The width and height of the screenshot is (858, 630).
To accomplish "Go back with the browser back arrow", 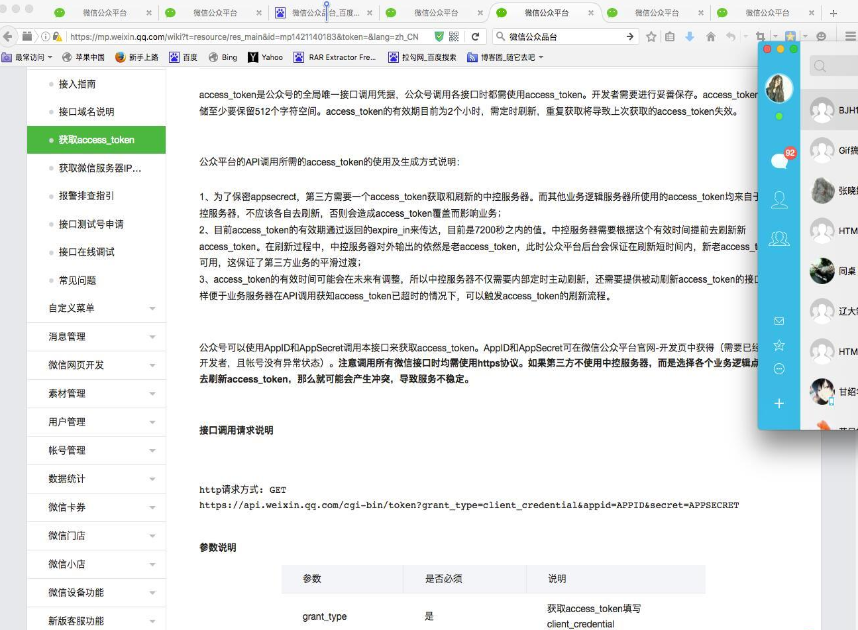I will click(x=8, y=37).
